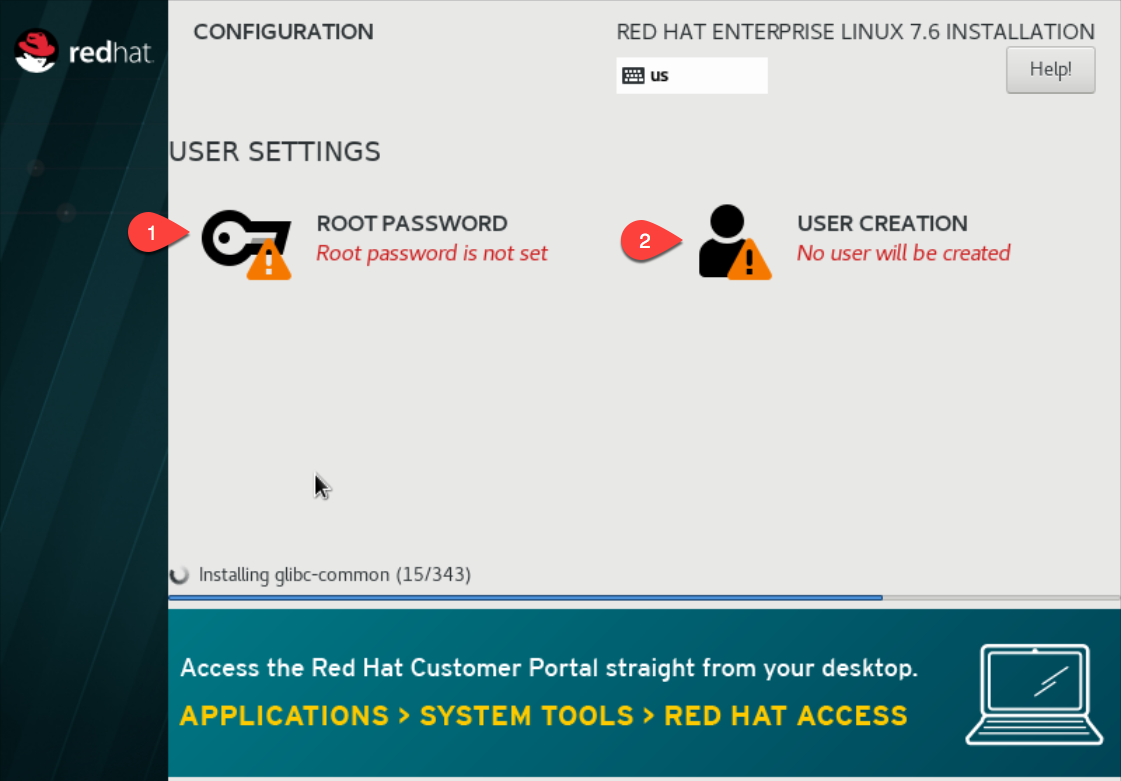Click 'No user will be created' warning text
The image size is (1121, 781).
coord(904,253)
